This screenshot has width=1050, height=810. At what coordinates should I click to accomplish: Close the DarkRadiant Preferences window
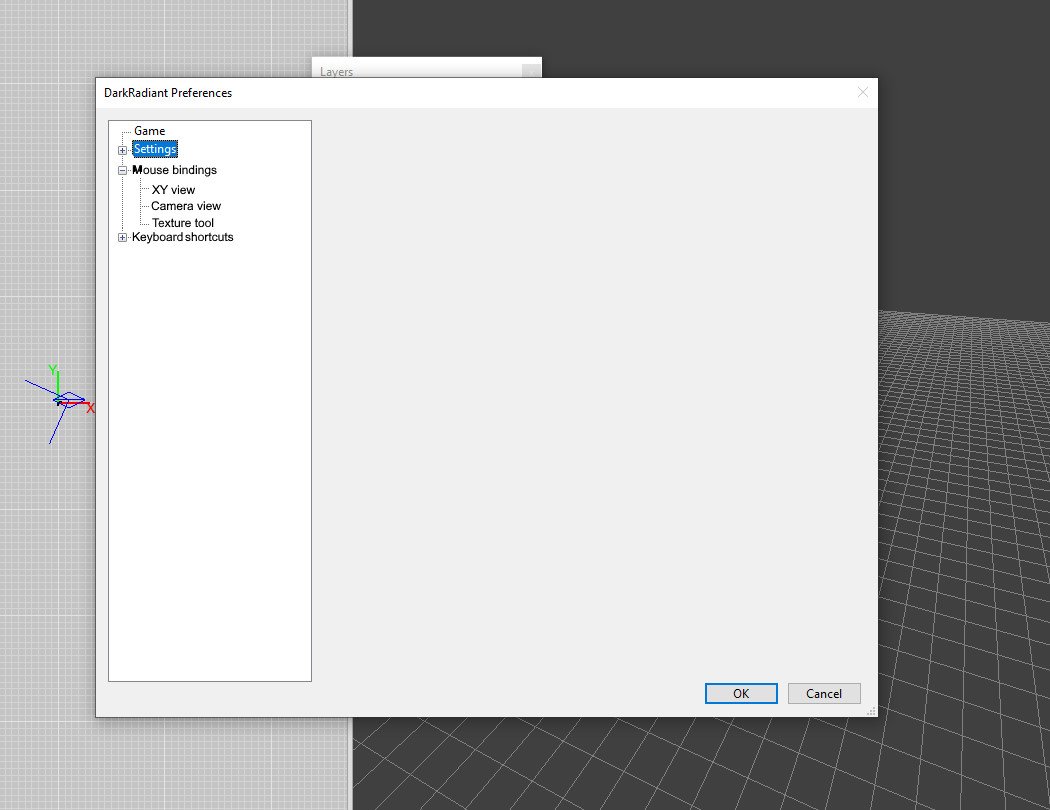pyautogui.click(x=862, y=92)
